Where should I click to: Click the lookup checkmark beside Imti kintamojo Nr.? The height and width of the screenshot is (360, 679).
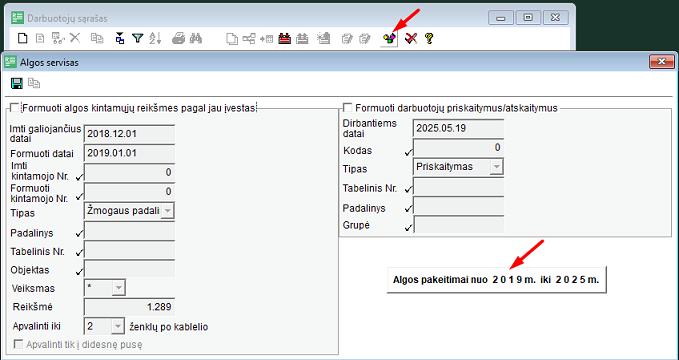pos(79,177)
